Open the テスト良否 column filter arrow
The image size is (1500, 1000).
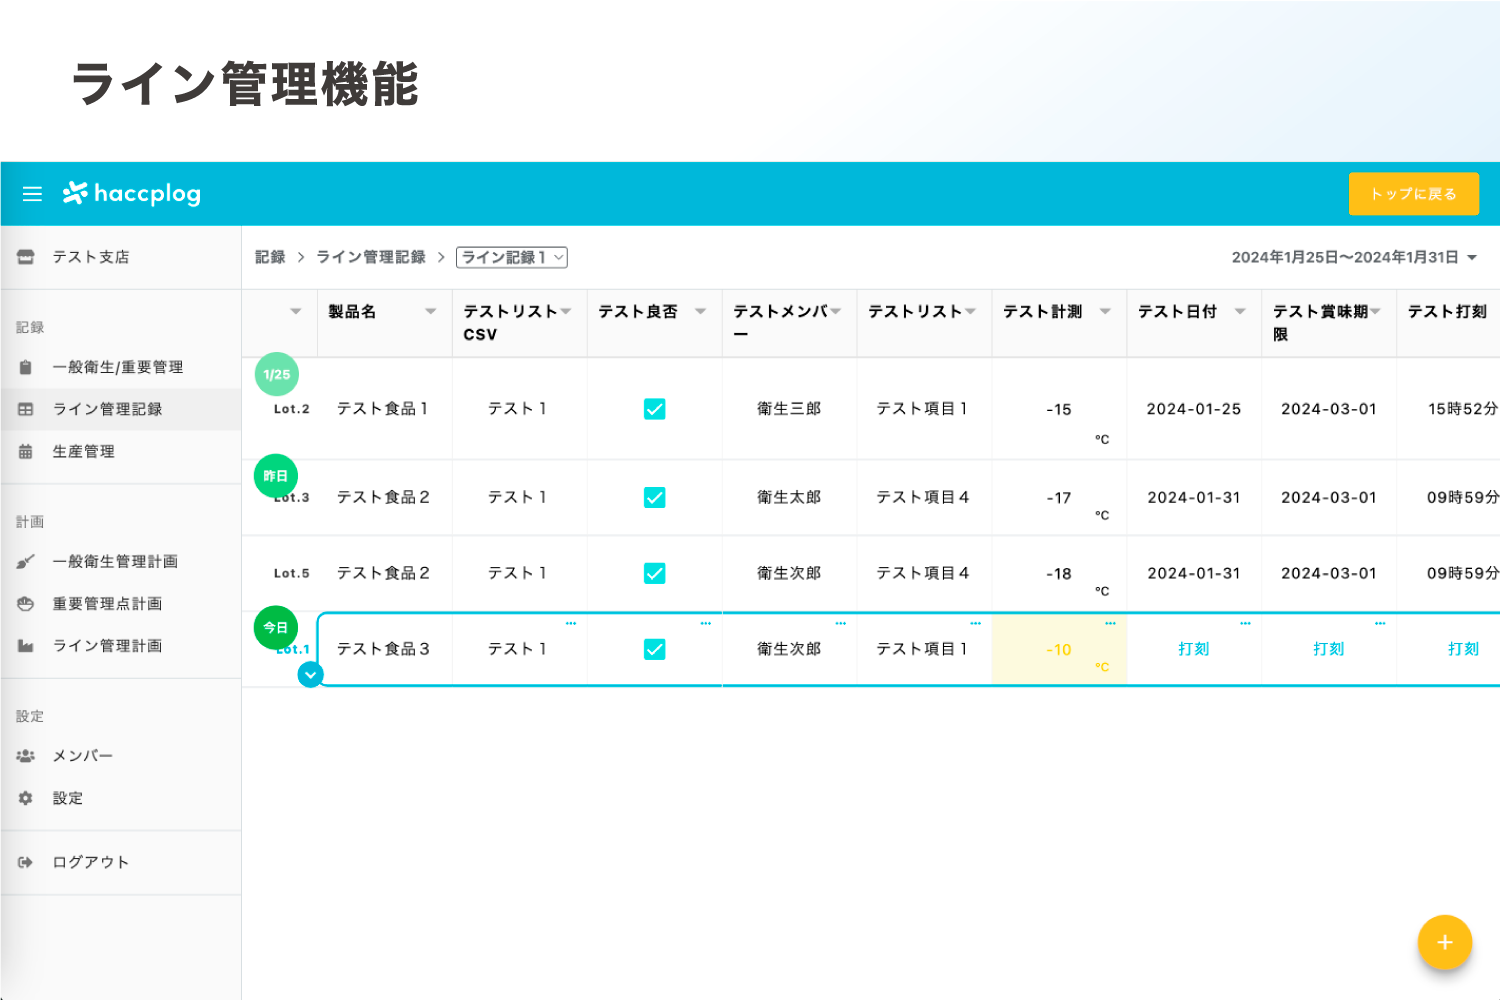701,311
